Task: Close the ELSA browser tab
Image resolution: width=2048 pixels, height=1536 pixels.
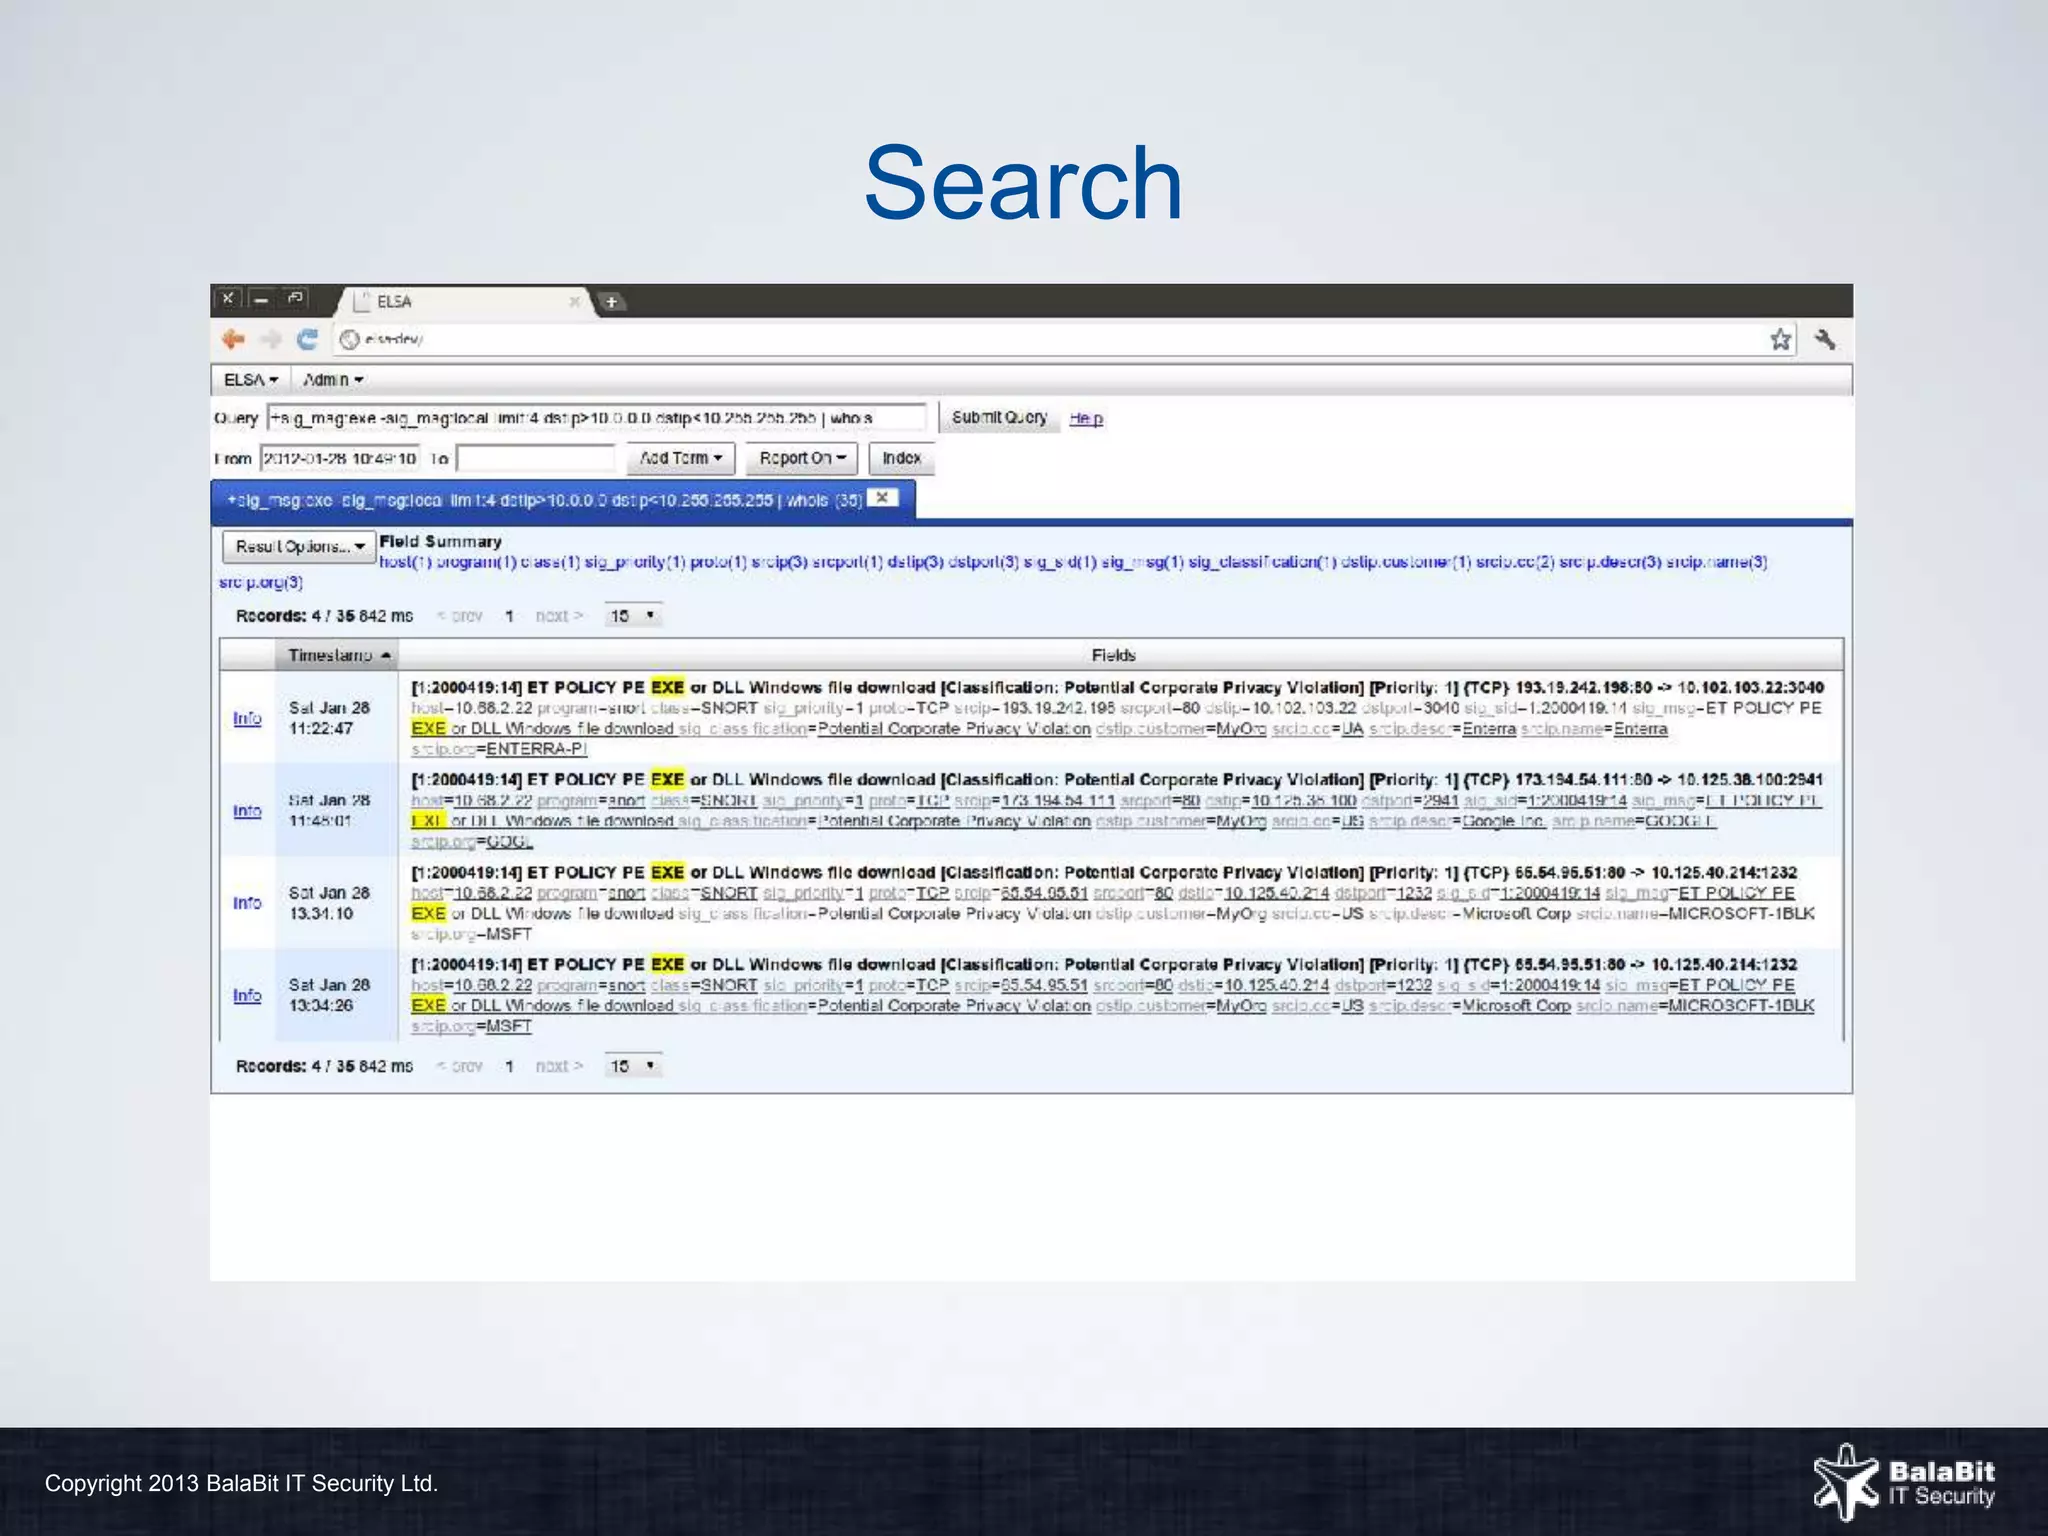Action: coord(574,301)
